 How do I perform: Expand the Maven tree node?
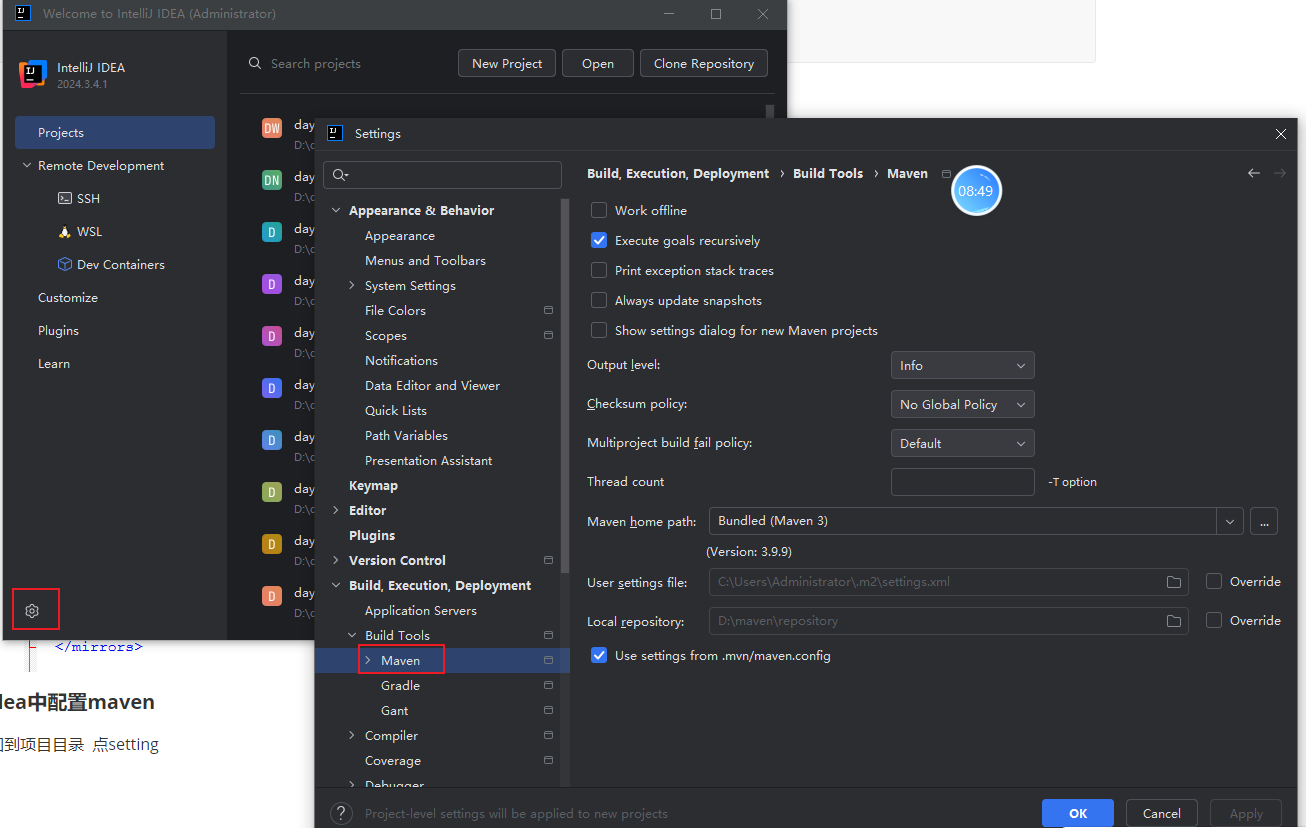[x=368, y=660]
